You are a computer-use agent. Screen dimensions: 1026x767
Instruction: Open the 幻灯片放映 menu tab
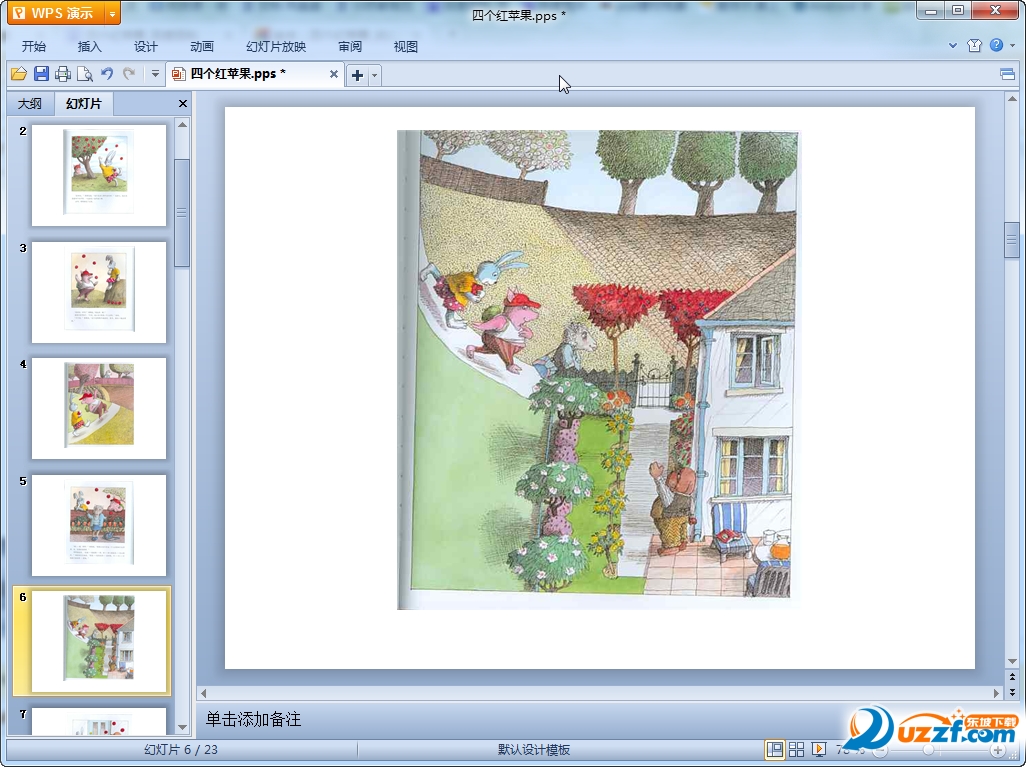click(276, 46)
